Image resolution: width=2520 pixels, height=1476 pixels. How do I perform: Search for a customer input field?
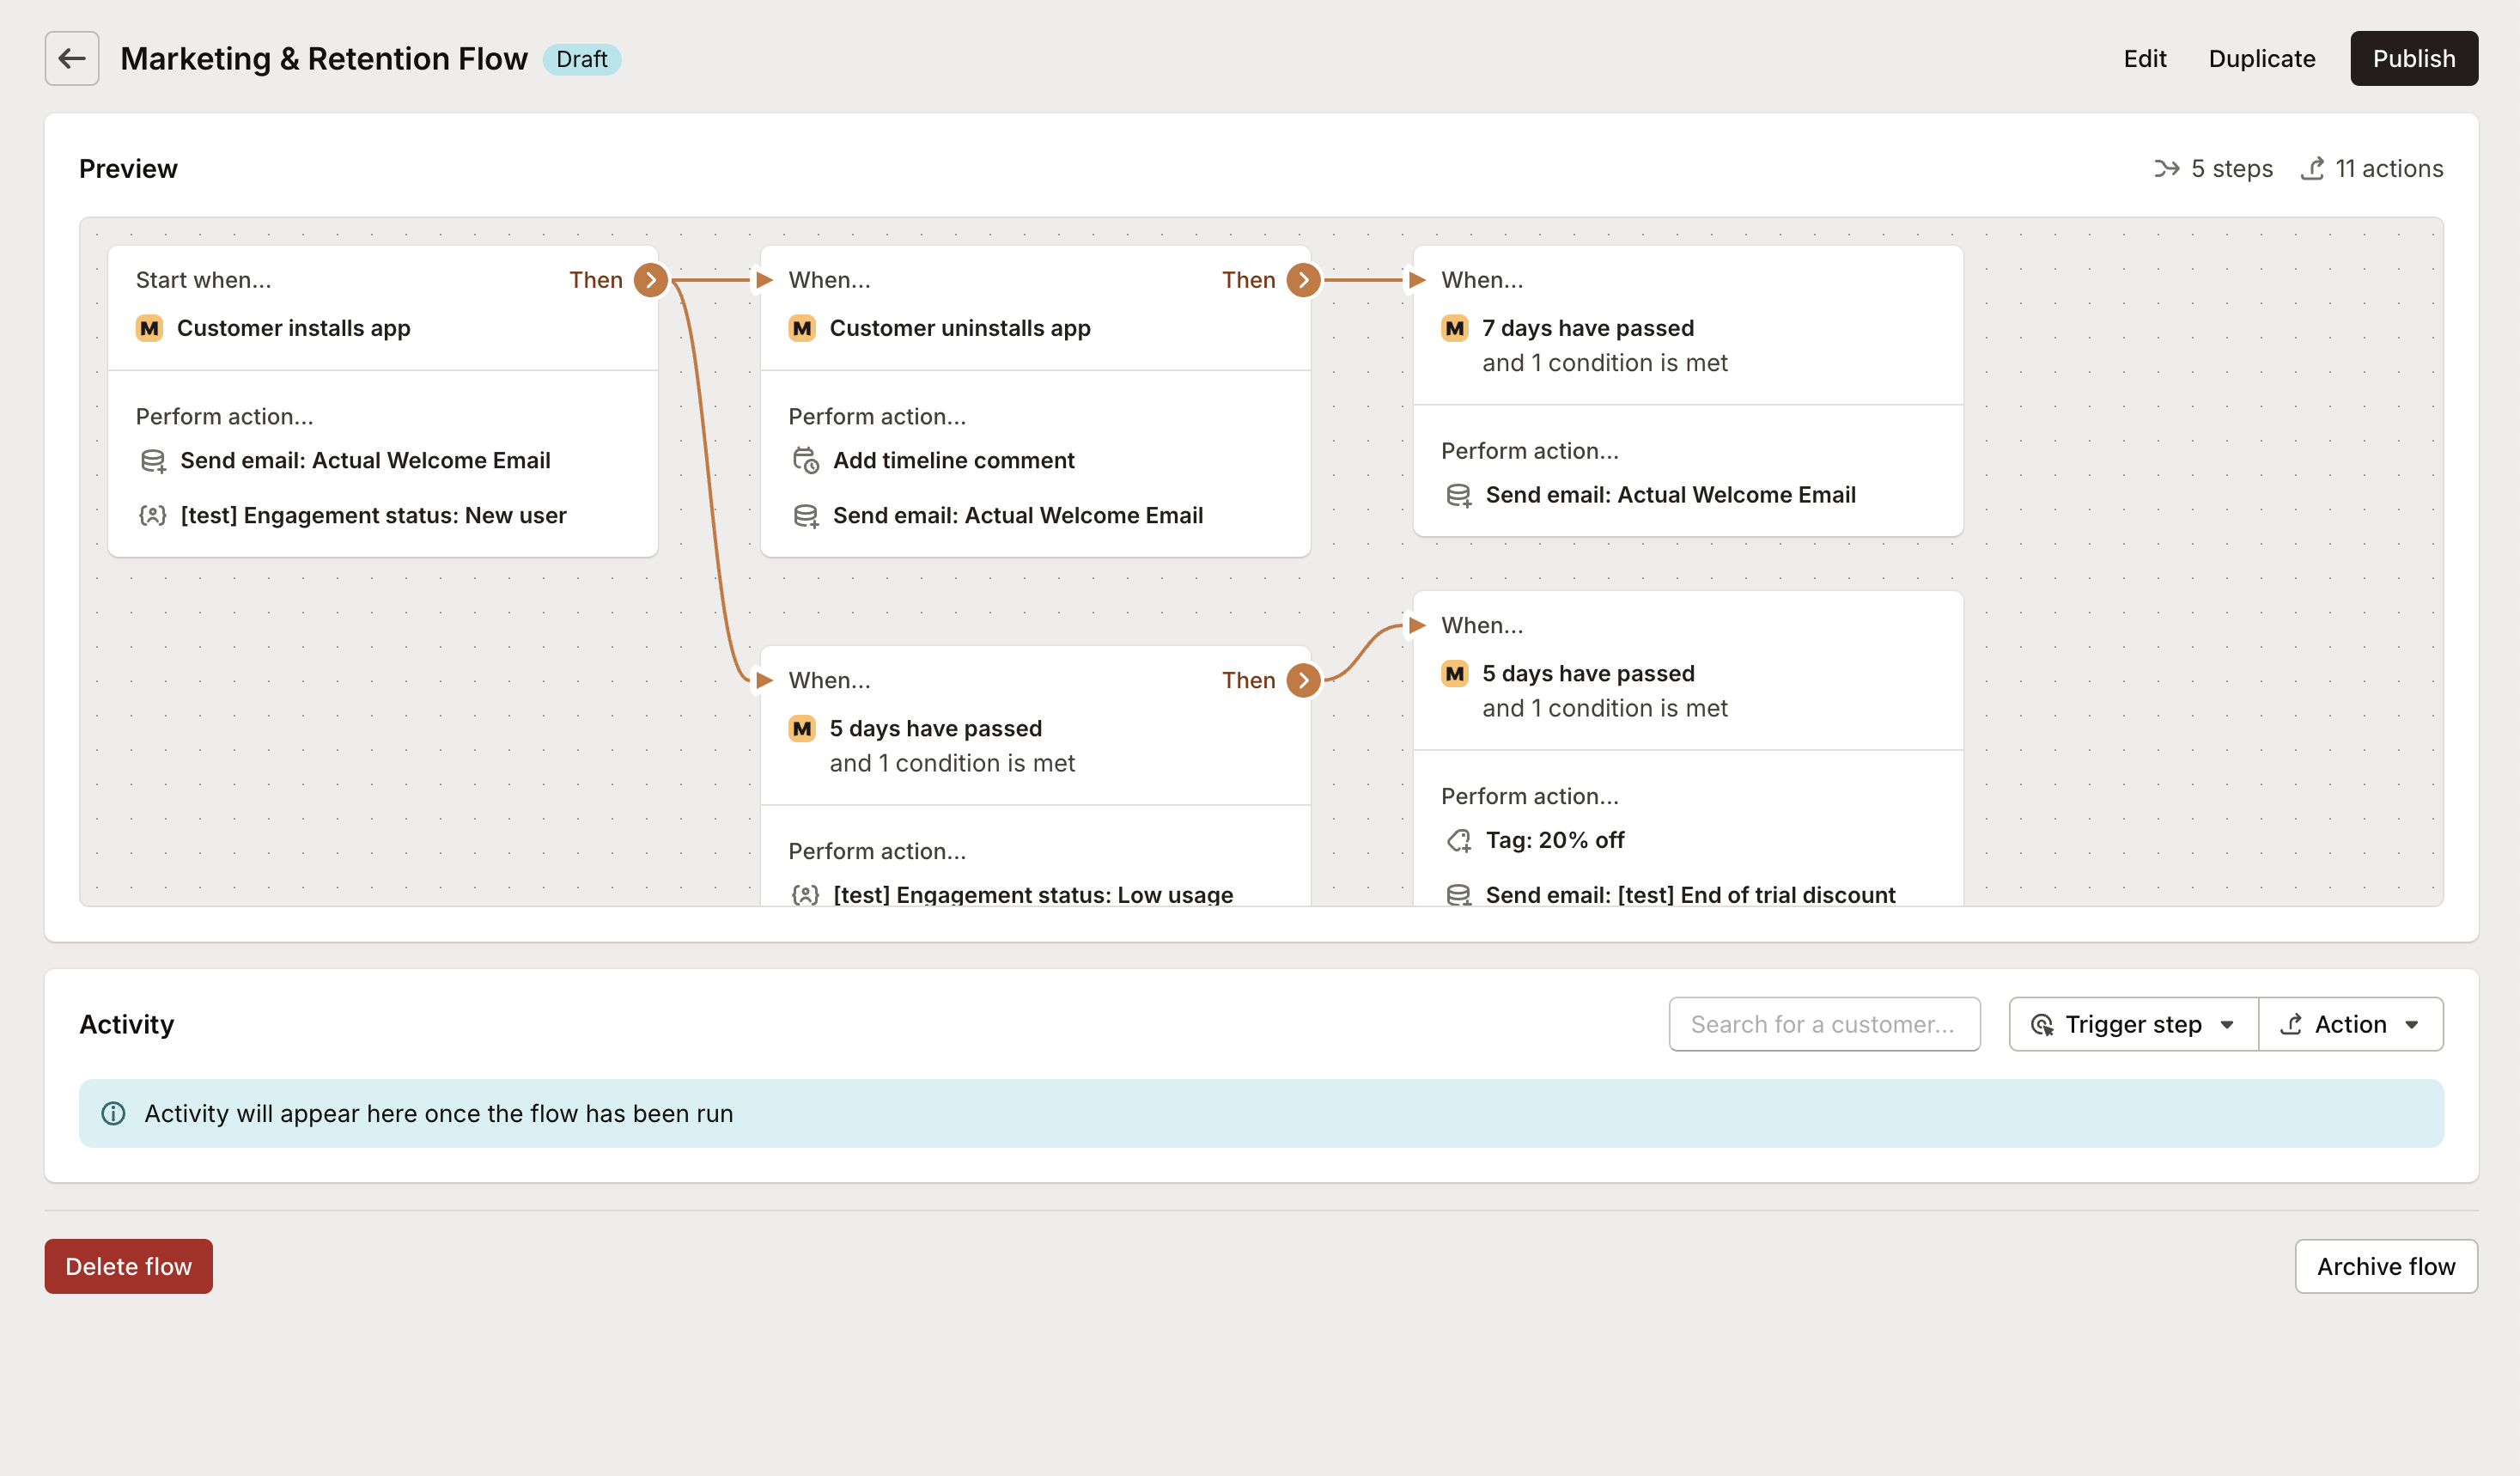1824,1022
